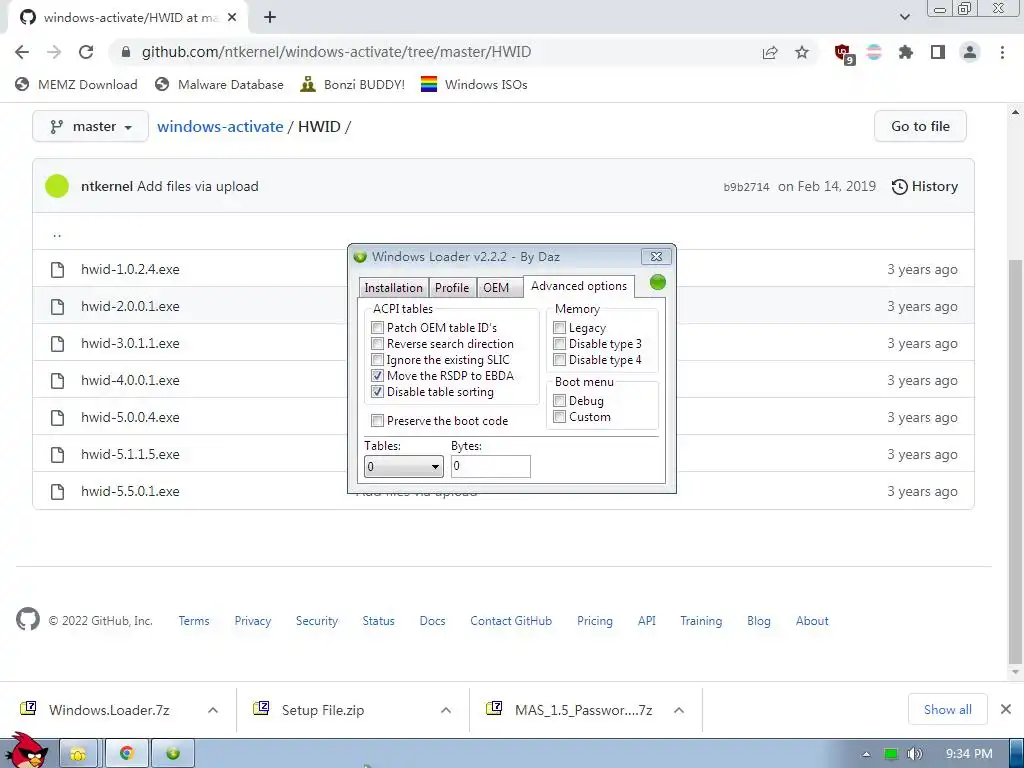This screenshot has width=1024, height=768.
Task: Click the Windows Loader taskbar icon
Action: pyautogui.click(x=173, y=754)
